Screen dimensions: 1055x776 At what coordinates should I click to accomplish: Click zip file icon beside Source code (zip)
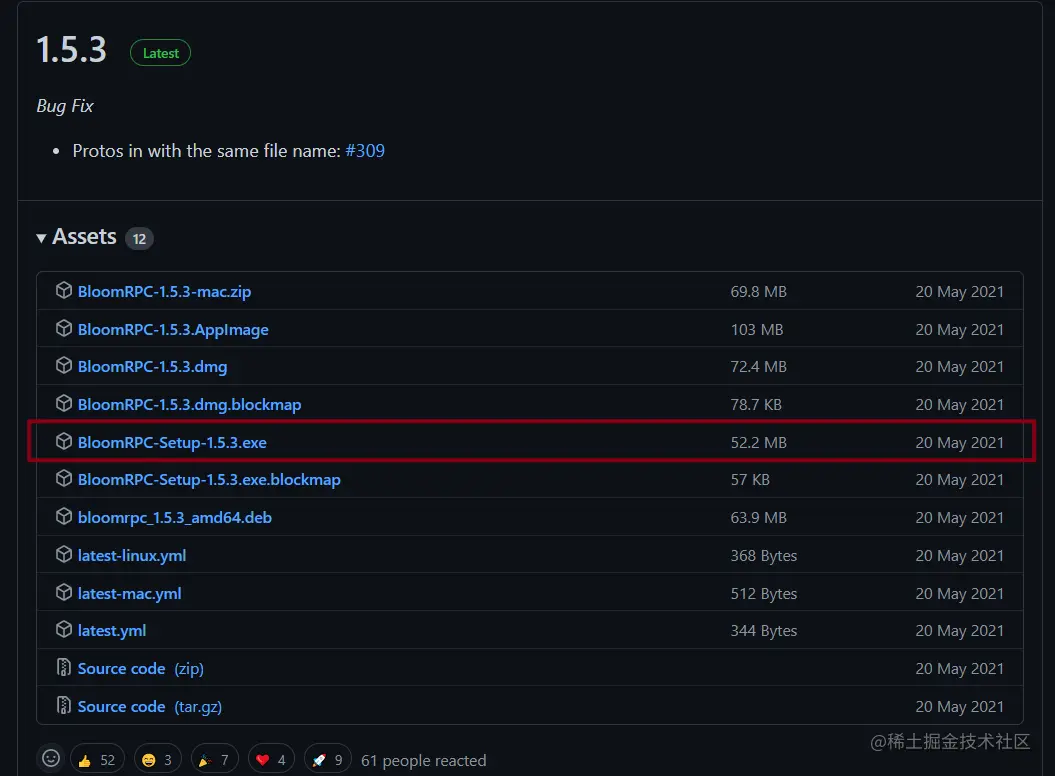[x=63, y=667]
